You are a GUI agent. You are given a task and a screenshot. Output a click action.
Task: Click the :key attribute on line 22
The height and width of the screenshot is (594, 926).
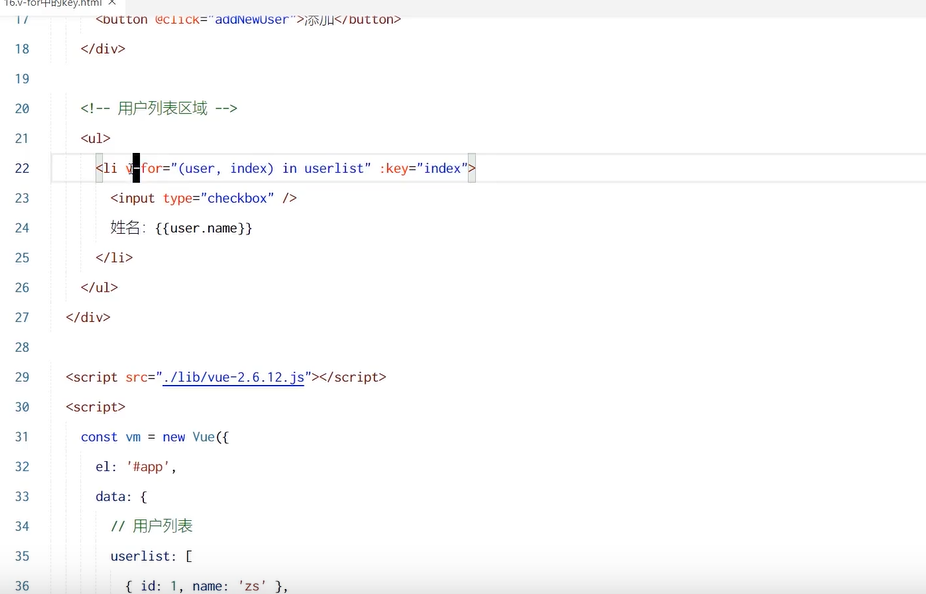pyautogui.click(x=394, y=168)
